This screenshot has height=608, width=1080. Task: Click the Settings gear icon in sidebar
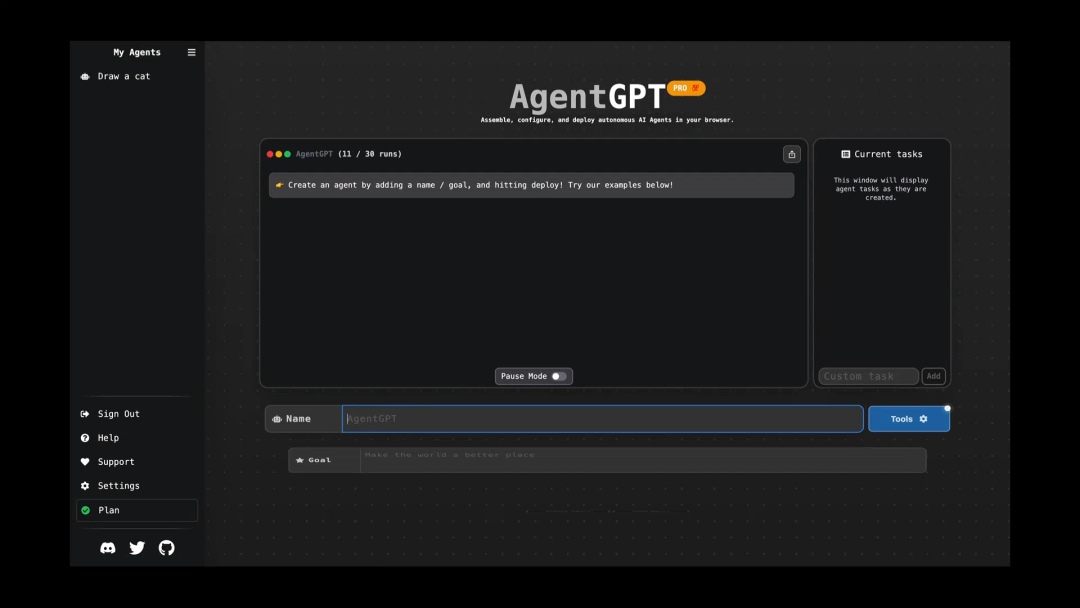[85, 486]
